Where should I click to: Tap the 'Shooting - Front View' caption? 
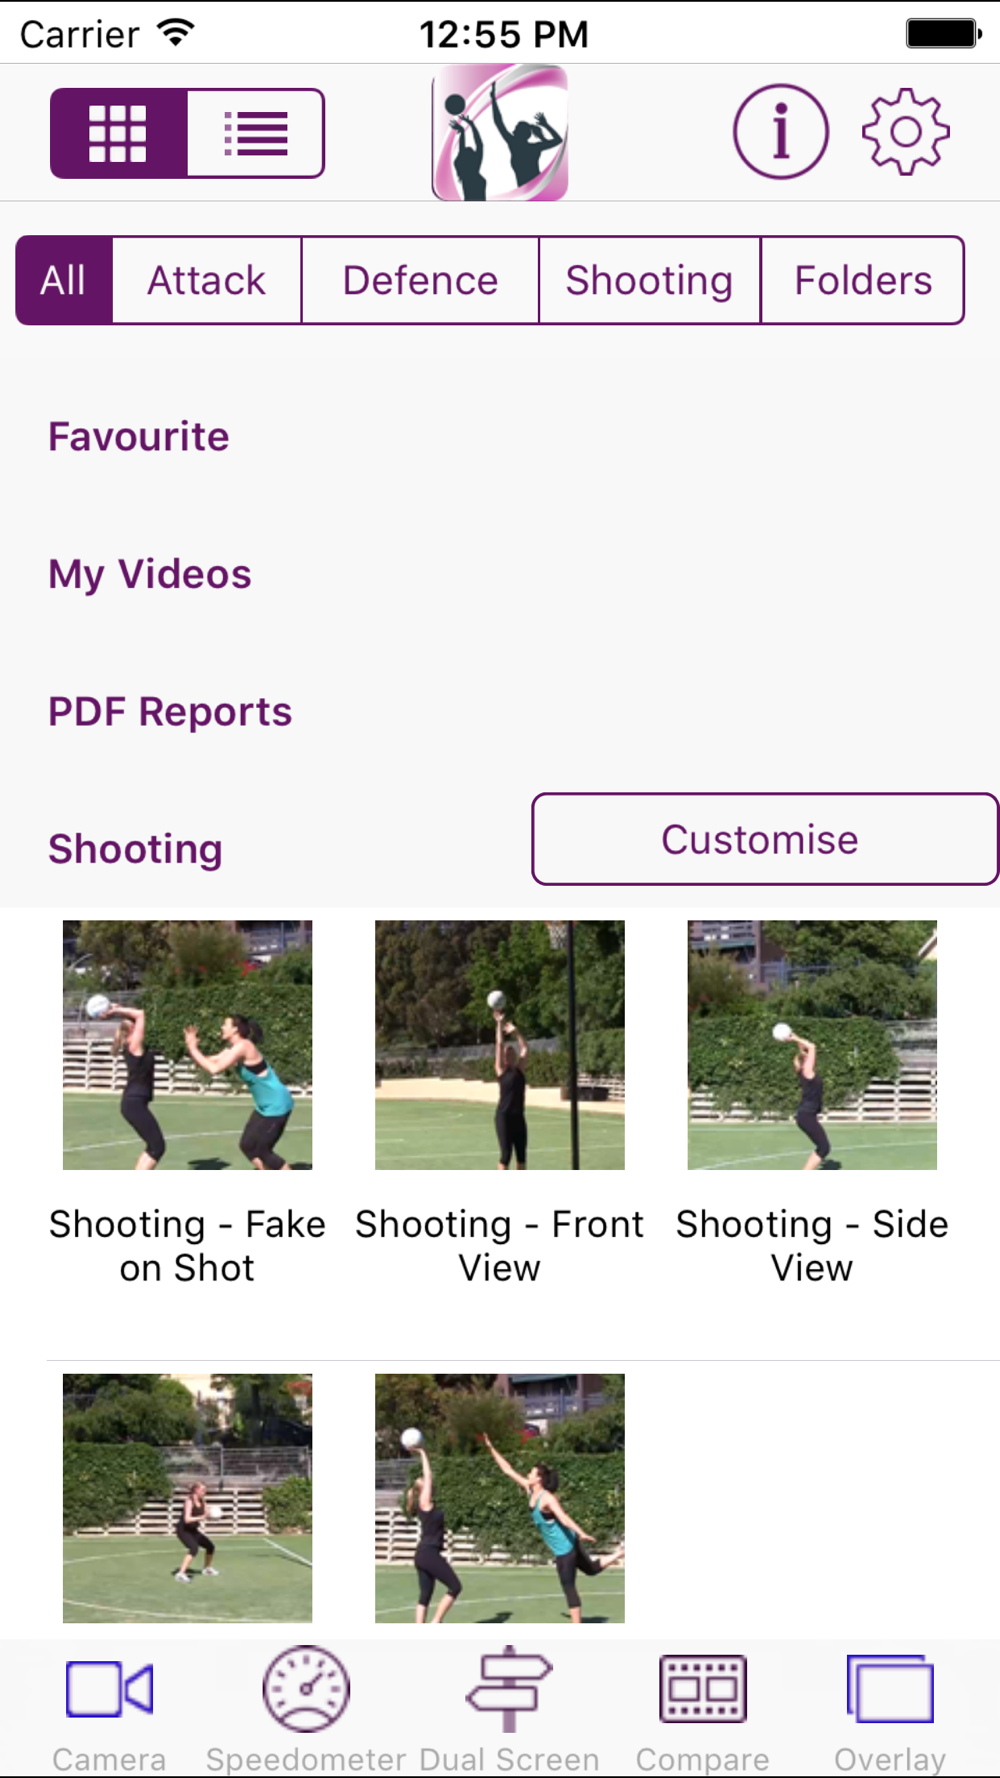click(x=500, y=1246)
